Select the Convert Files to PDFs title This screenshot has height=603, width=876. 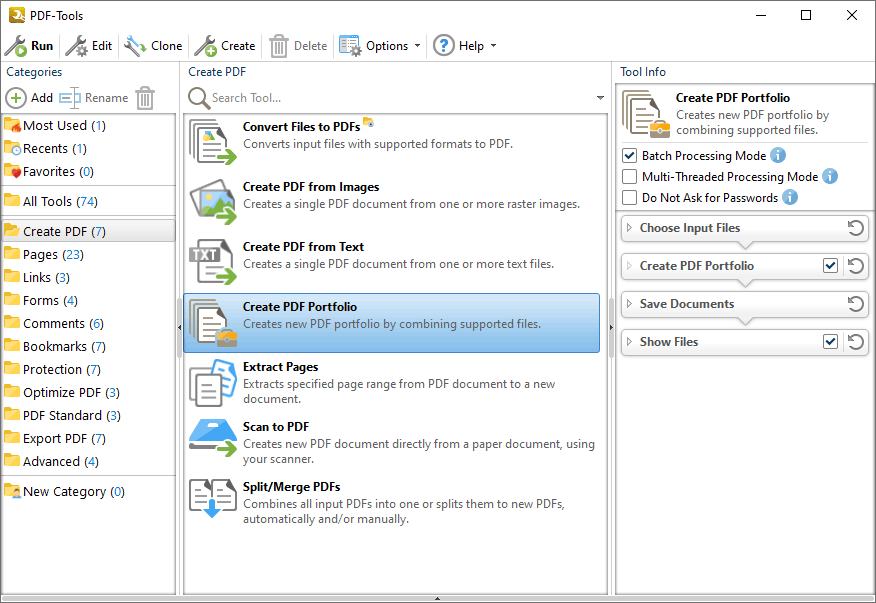click(x=301, y=127)
